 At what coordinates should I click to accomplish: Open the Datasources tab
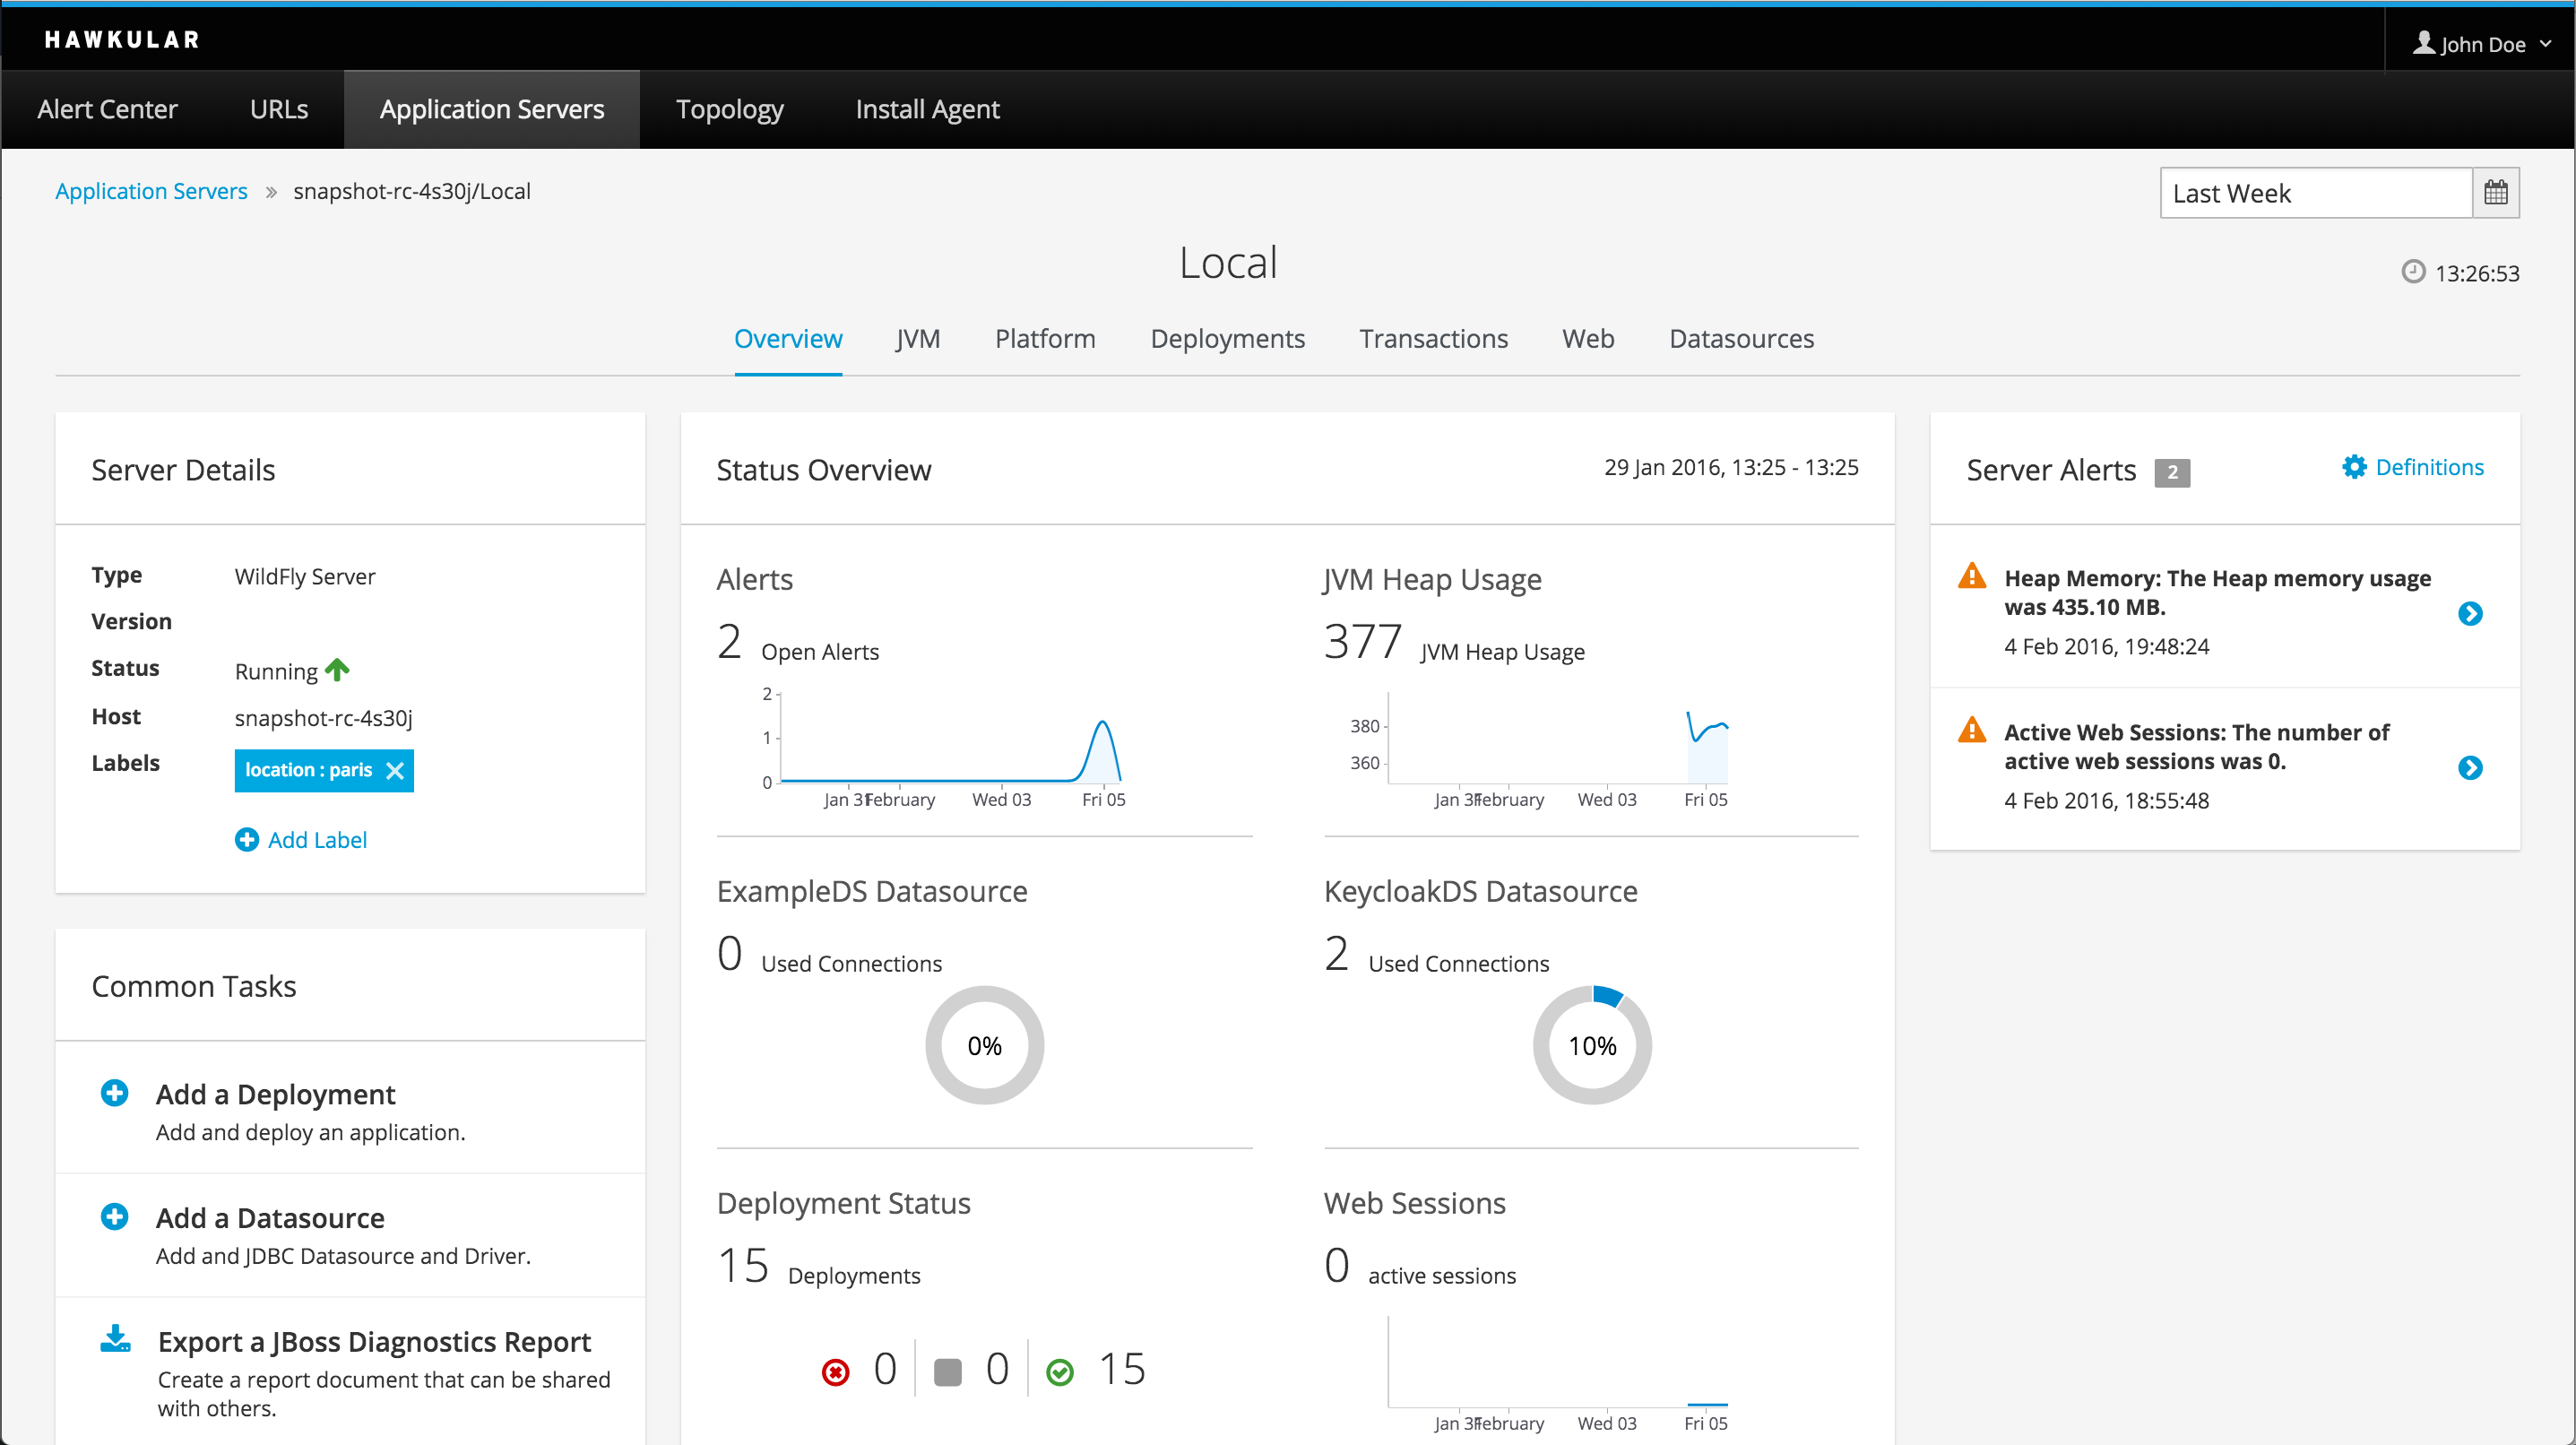1741,339
